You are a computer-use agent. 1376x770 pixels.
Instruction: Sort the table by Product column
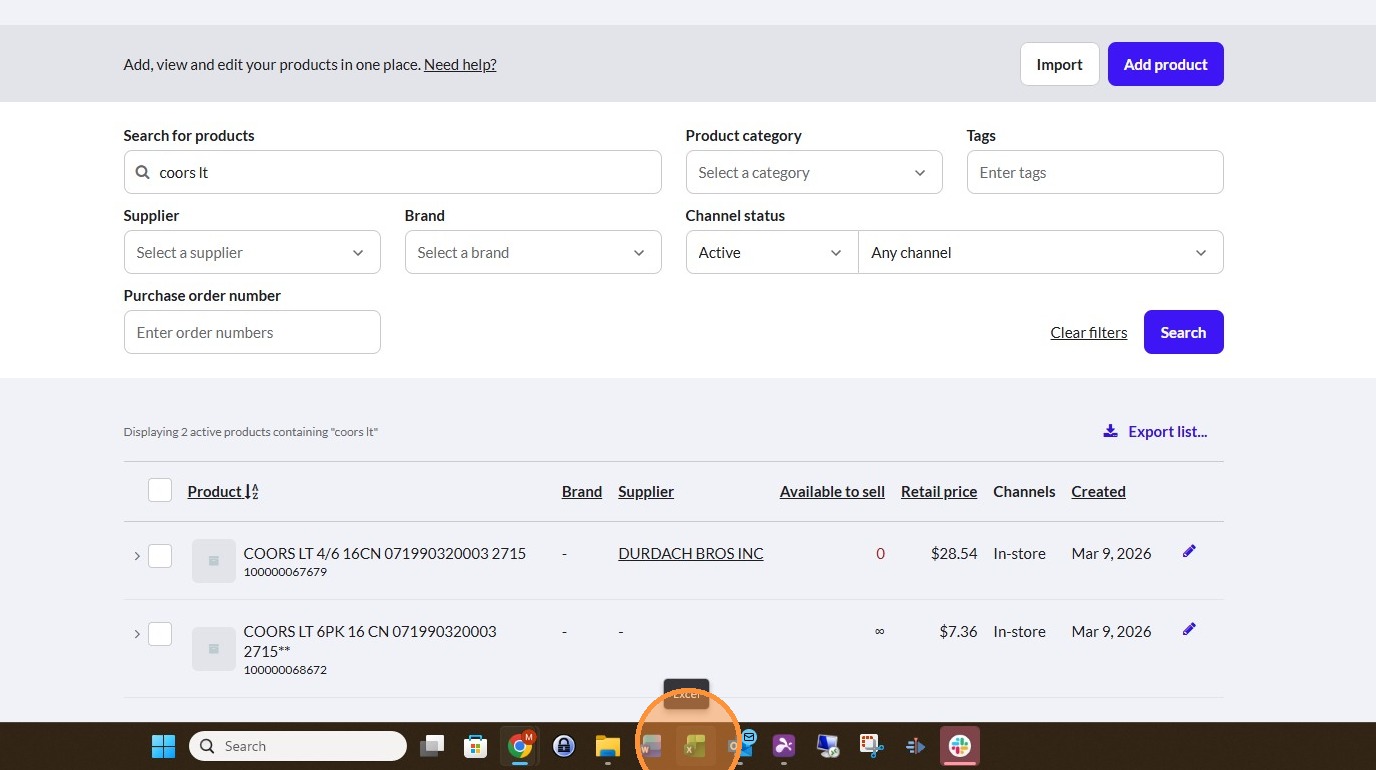(214, 491)
